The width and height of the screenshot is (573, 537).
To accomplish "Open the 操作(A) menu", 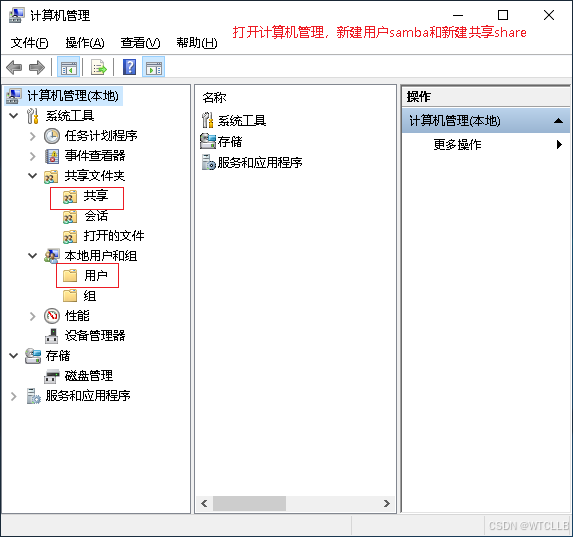I will (85, 43).
